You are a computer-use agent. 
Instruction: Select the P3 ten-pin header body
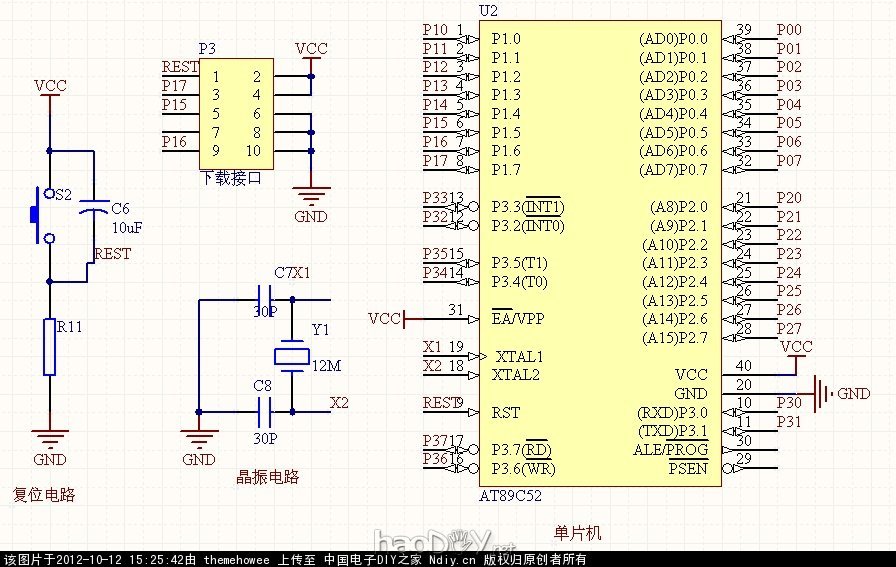pos(235,114)
